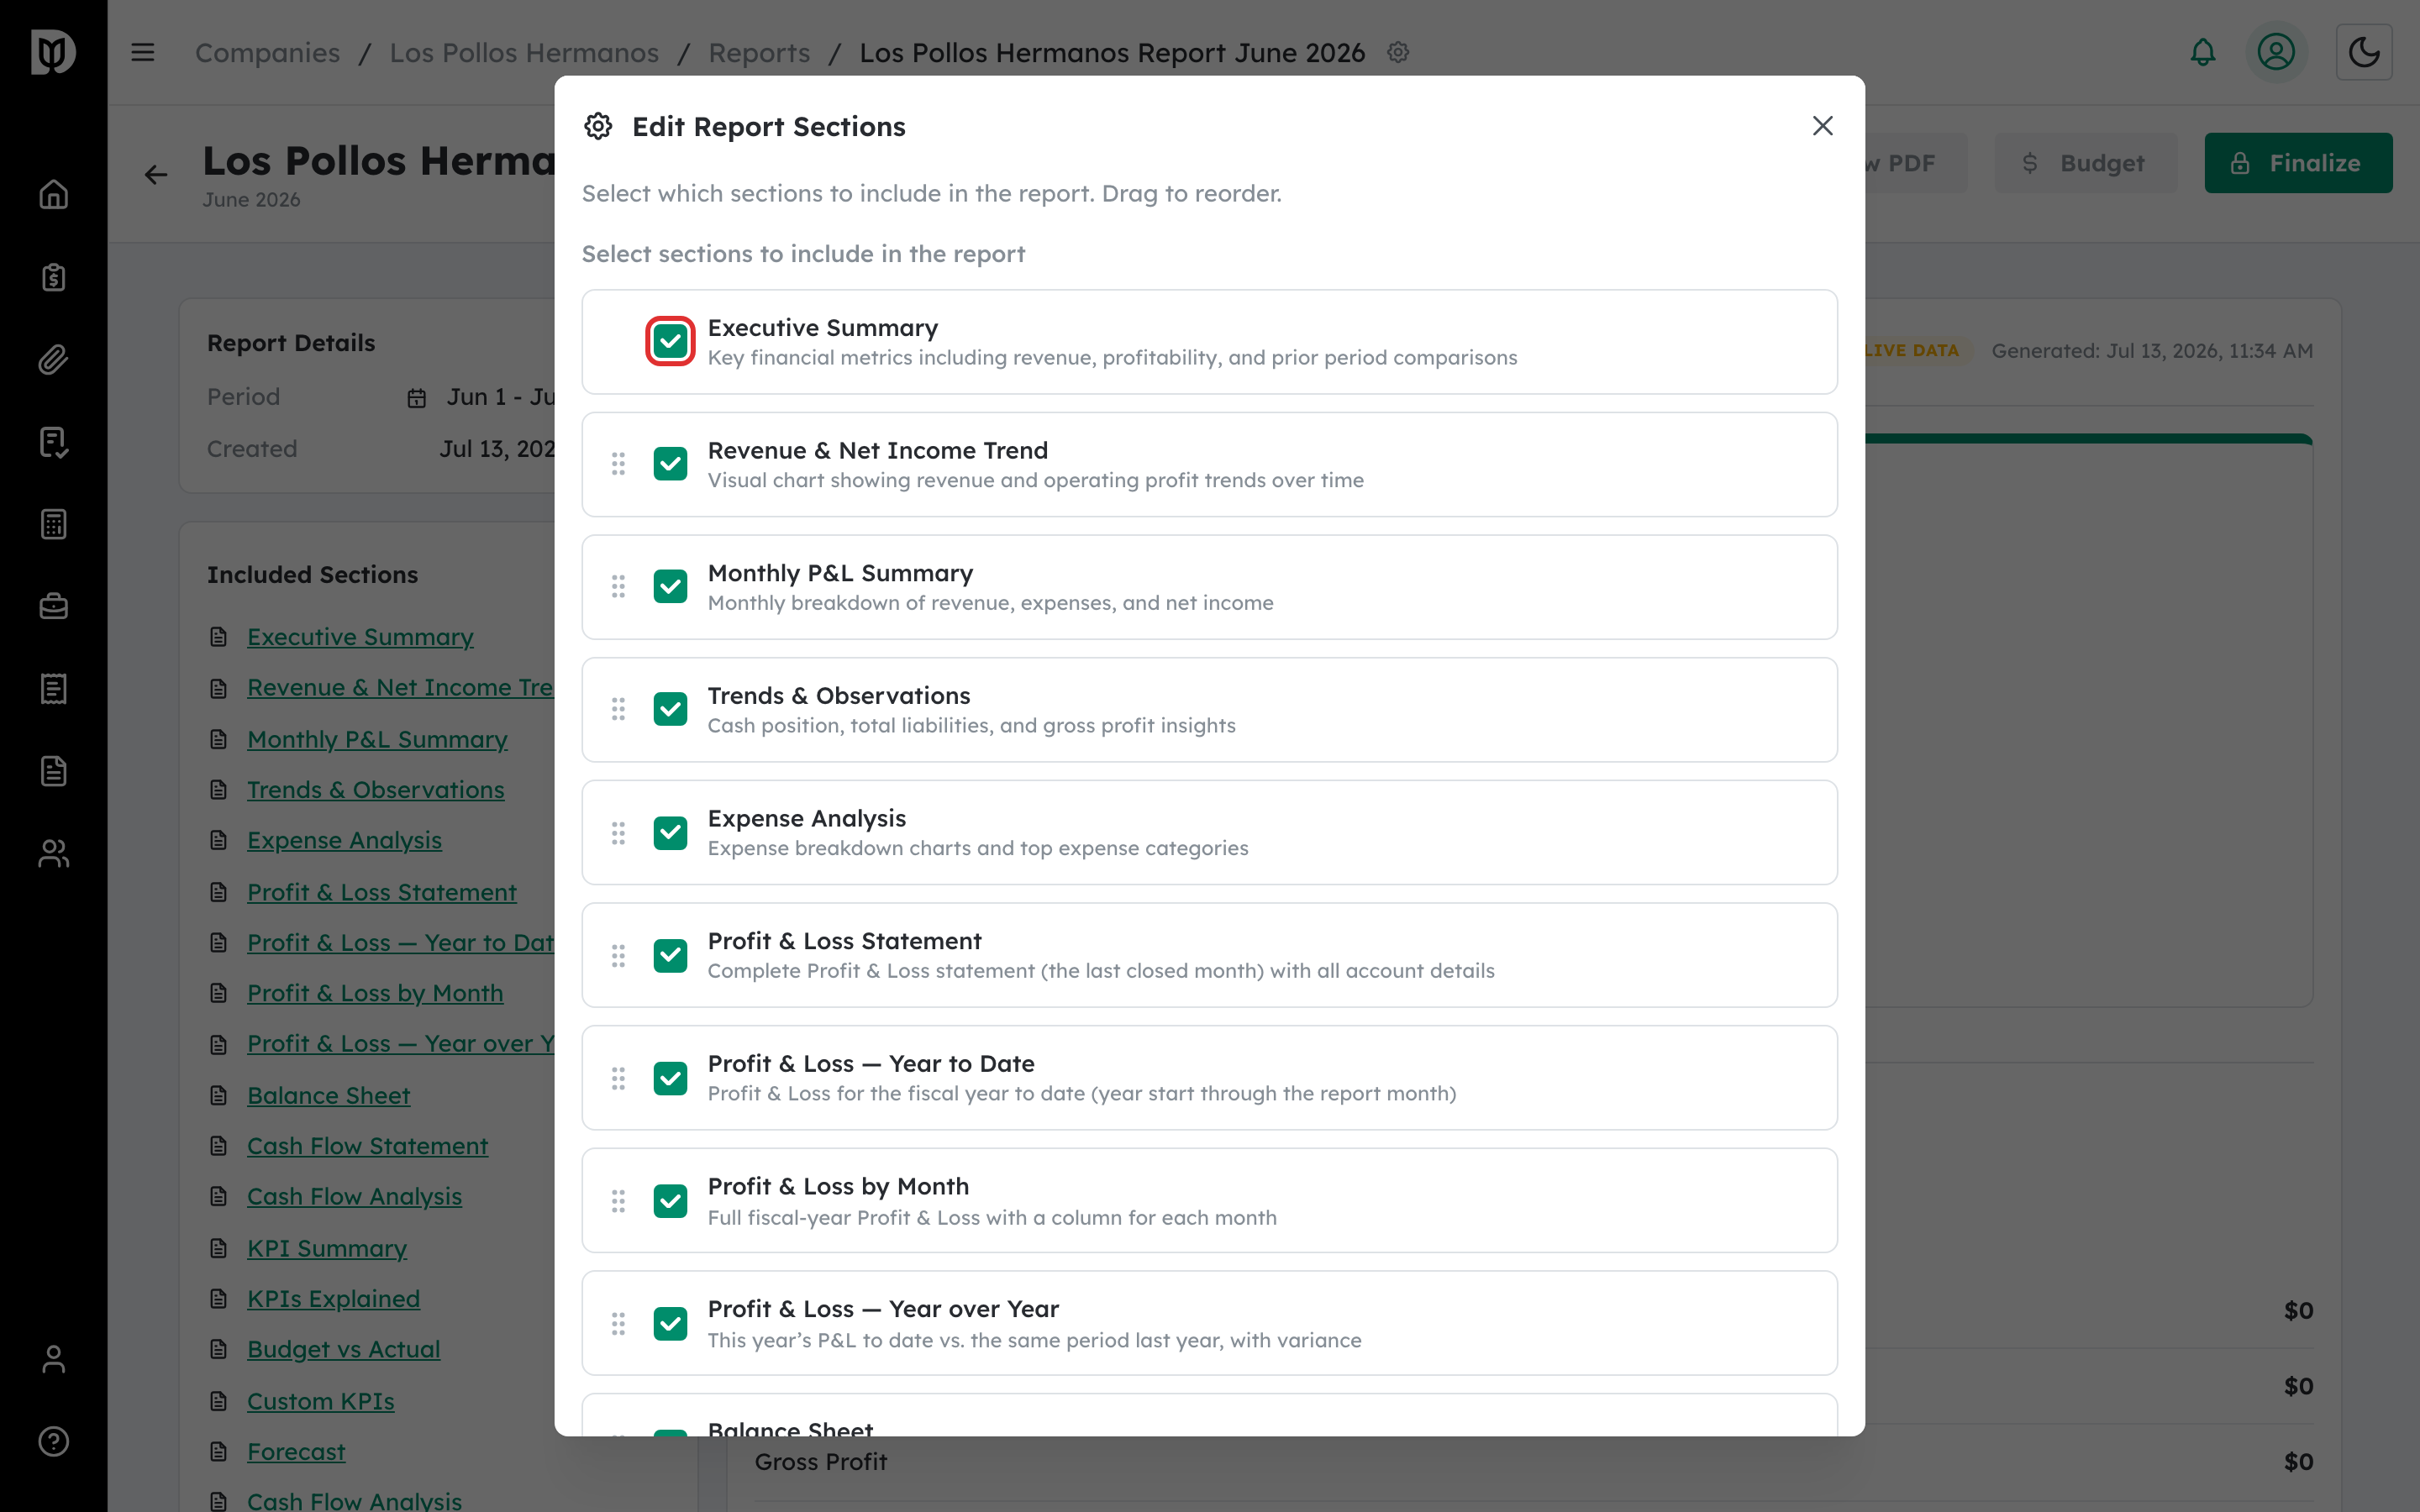Grab drag handle of Trends & Observations
Image resolution: width=2420 pixels, height=1512 pixels.
(618, 710)
